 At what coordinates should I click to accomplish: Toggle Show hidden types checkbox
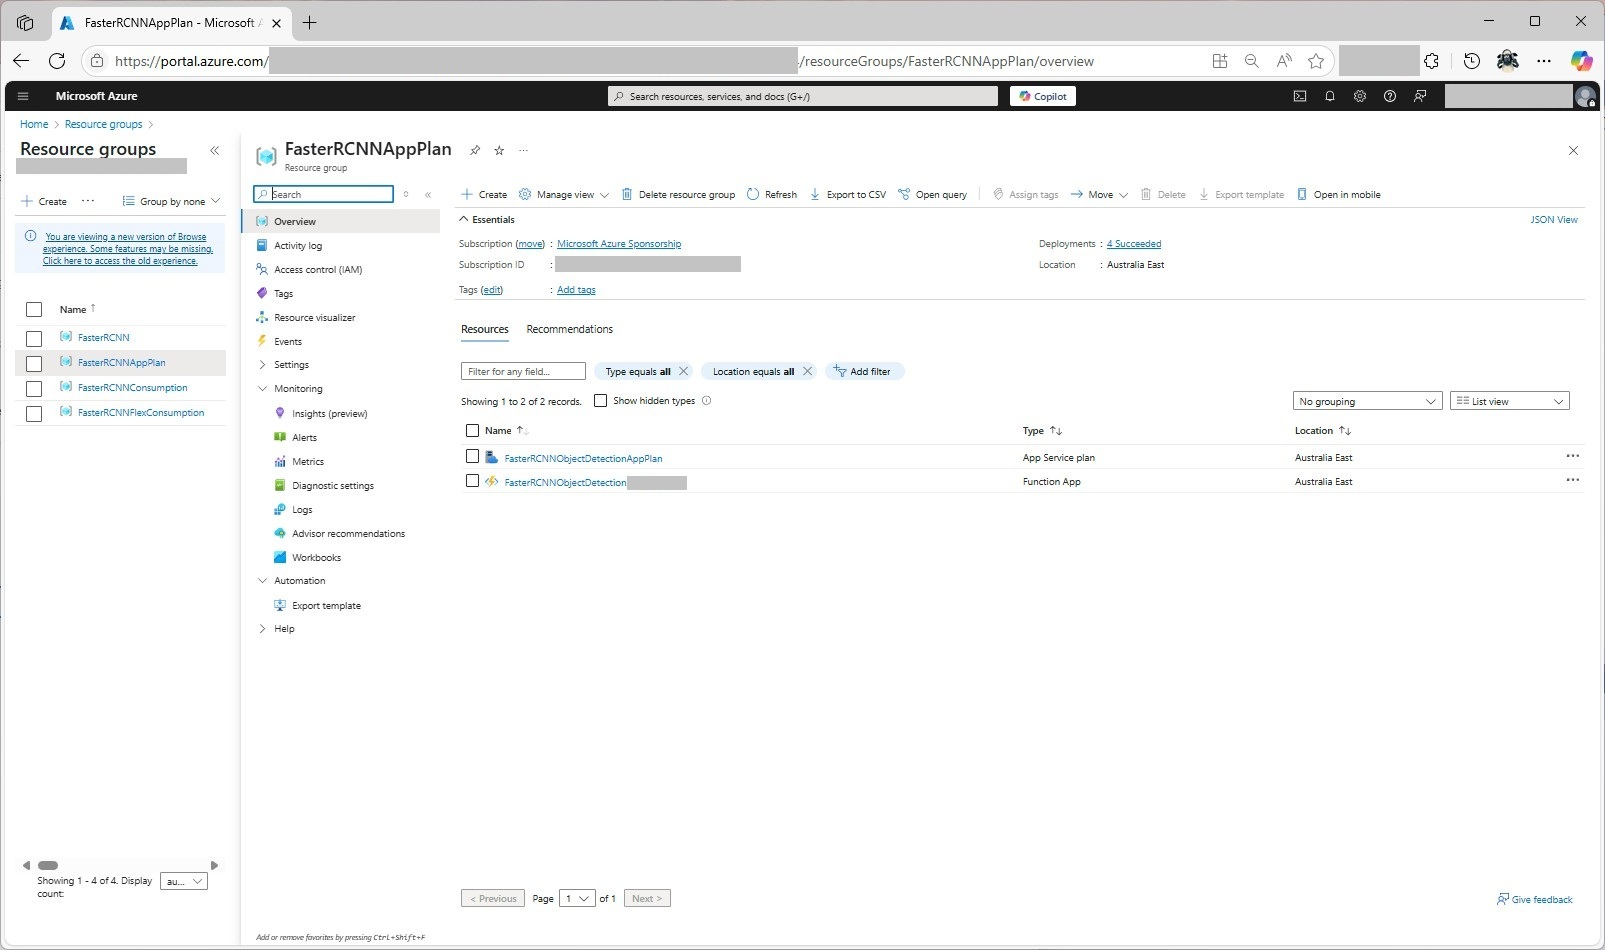(x=600, y=401)
